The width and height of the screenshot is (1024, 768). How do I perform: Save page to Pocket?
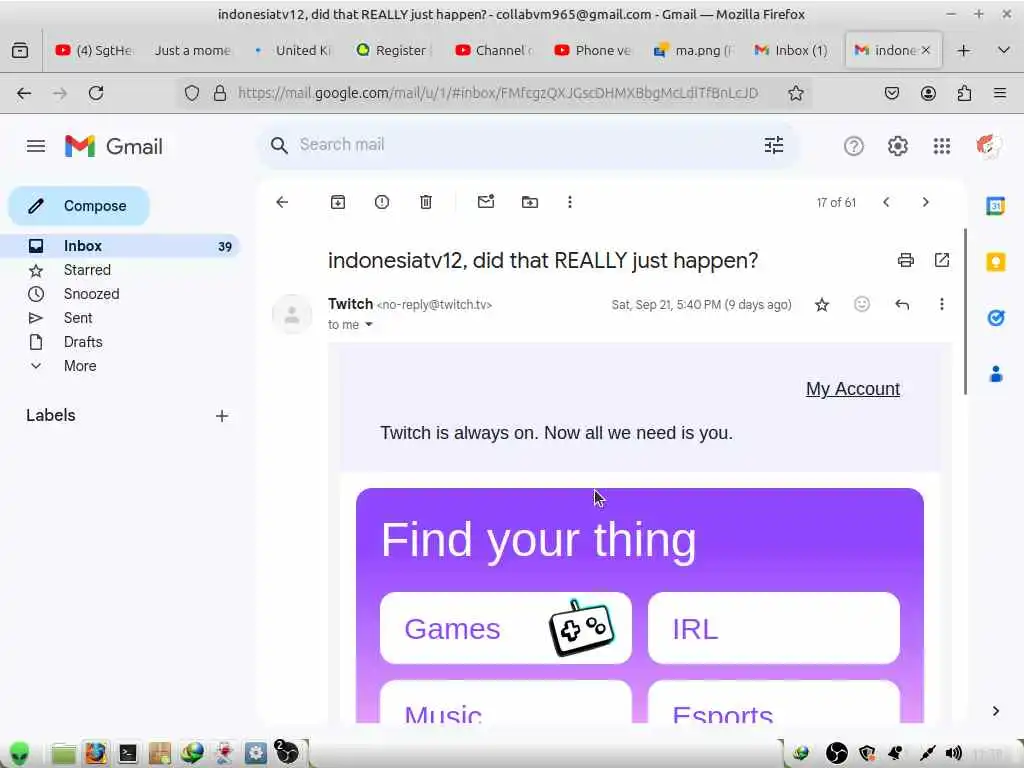coord(891,93)
